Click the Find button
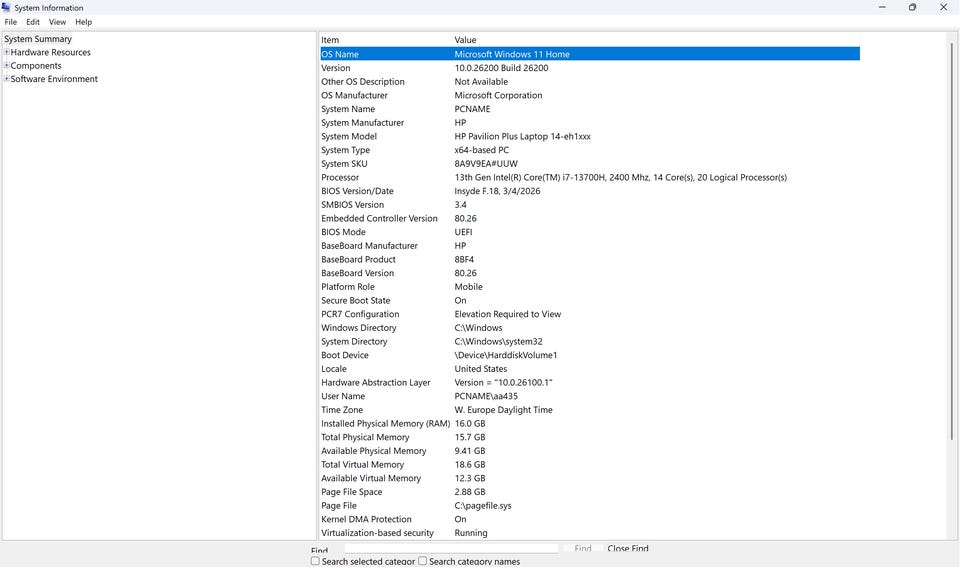 tap(583, 548)
